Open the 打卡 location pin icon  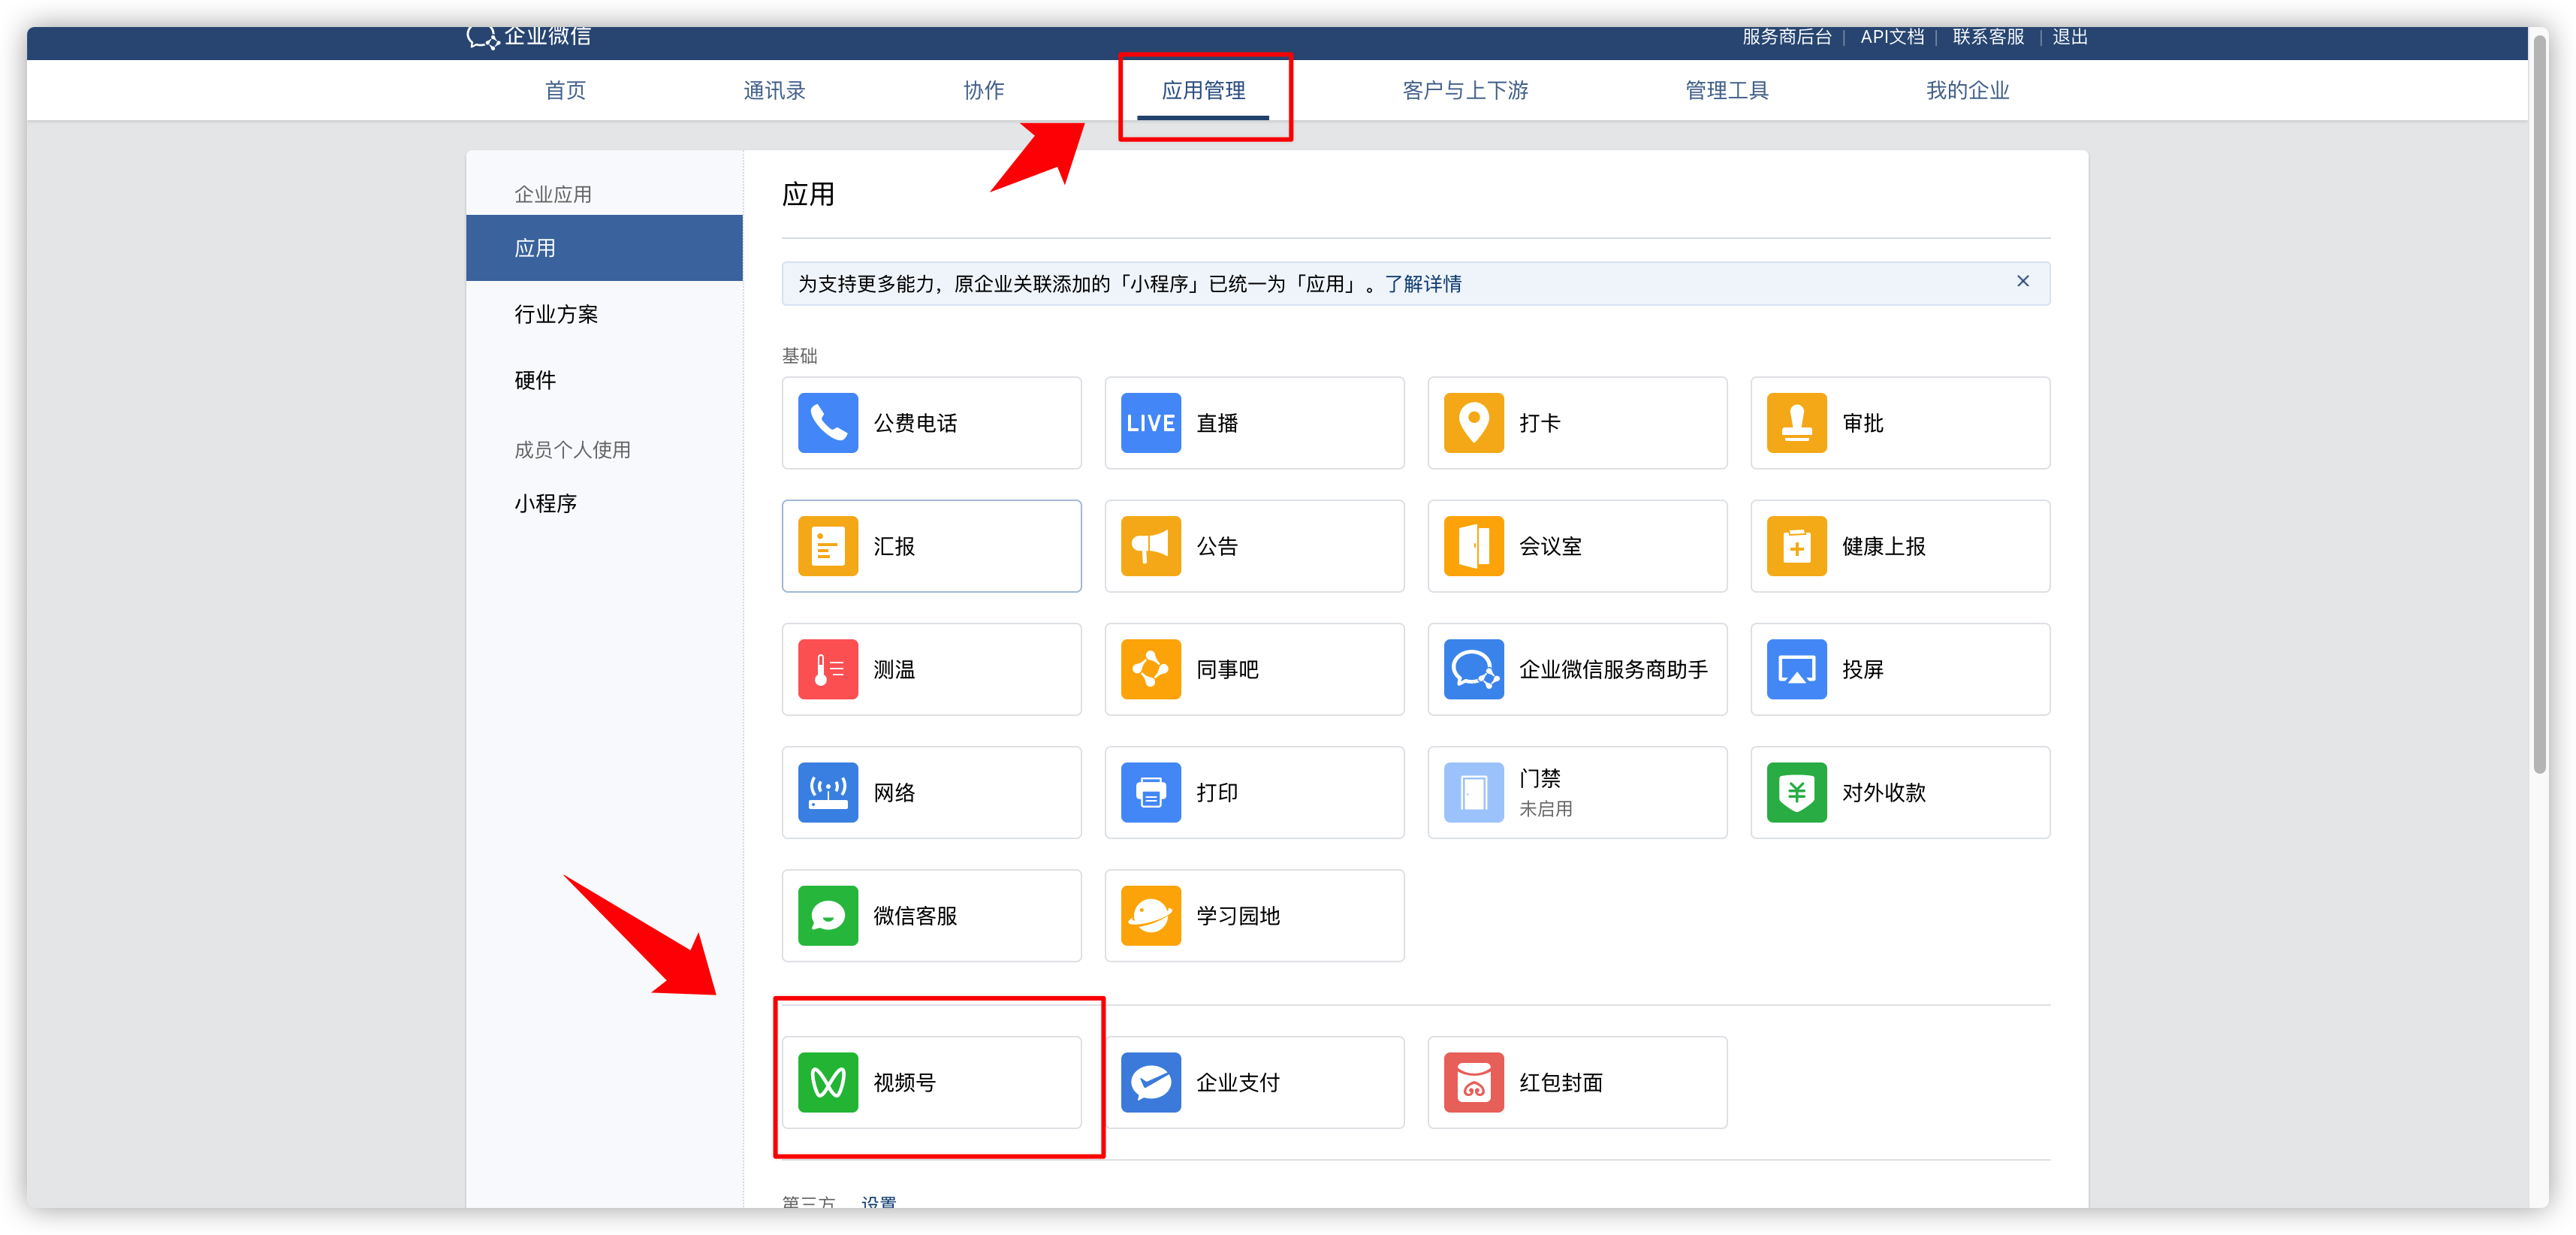(1473, 423)
